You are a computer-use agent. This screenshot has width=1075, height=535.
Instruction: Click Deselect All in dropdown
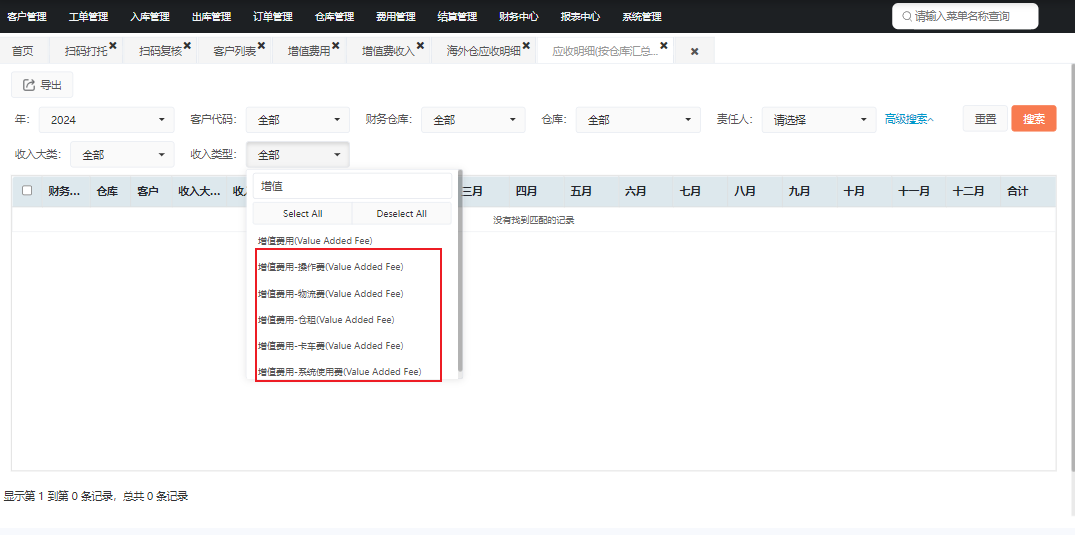tap(402, 213)
